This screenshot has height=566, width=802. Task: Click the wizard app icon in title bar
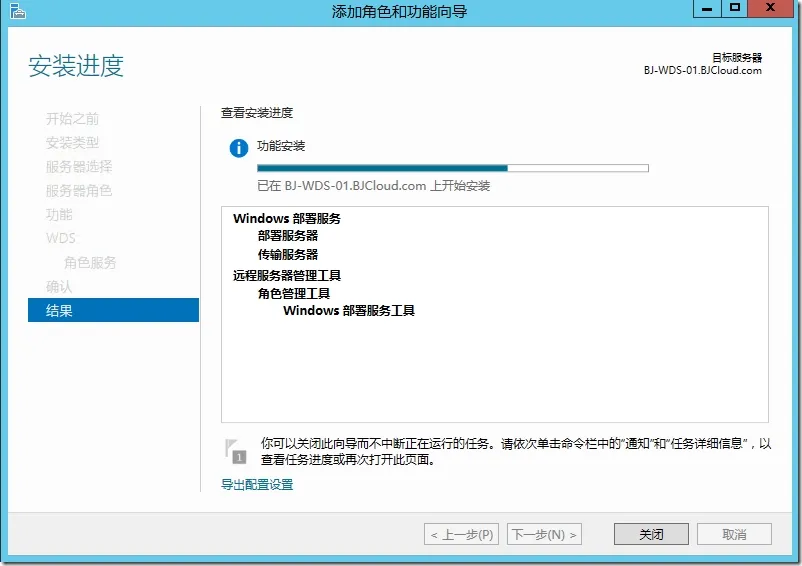[17, 11]
